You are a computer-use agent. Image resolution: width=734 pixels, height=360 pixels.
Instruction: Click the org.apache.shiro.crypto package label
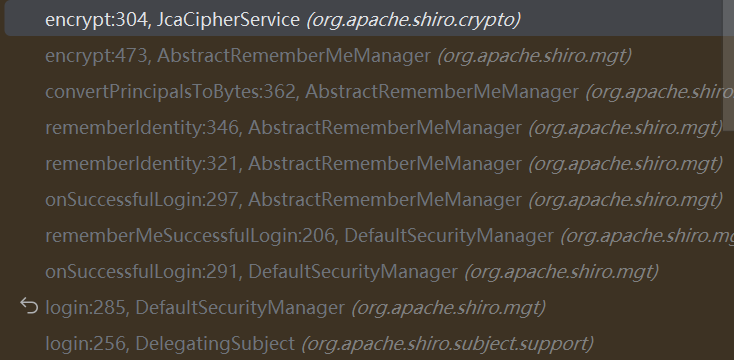coord(413,20)
